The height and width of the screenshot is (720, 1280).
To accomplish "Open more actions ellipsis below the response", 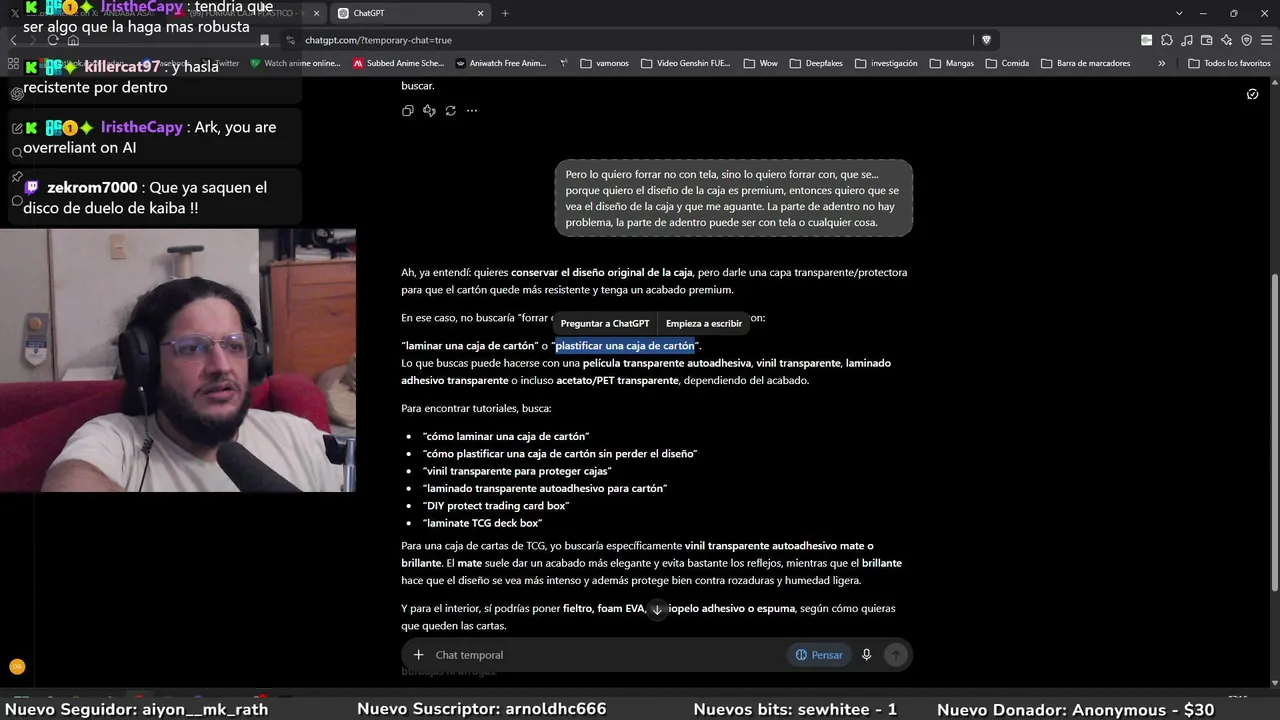I will coord(472,111).
